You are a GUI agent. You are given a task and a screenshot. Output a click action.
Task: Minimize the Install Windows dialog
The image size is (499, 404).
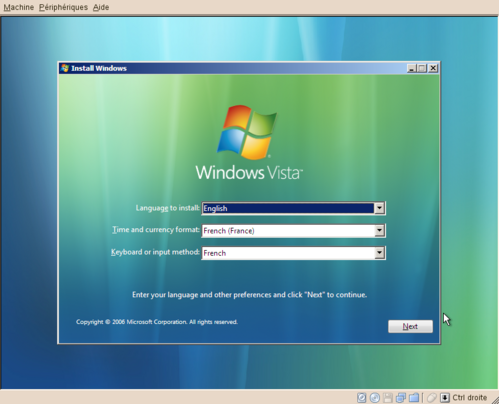[411, 68]
